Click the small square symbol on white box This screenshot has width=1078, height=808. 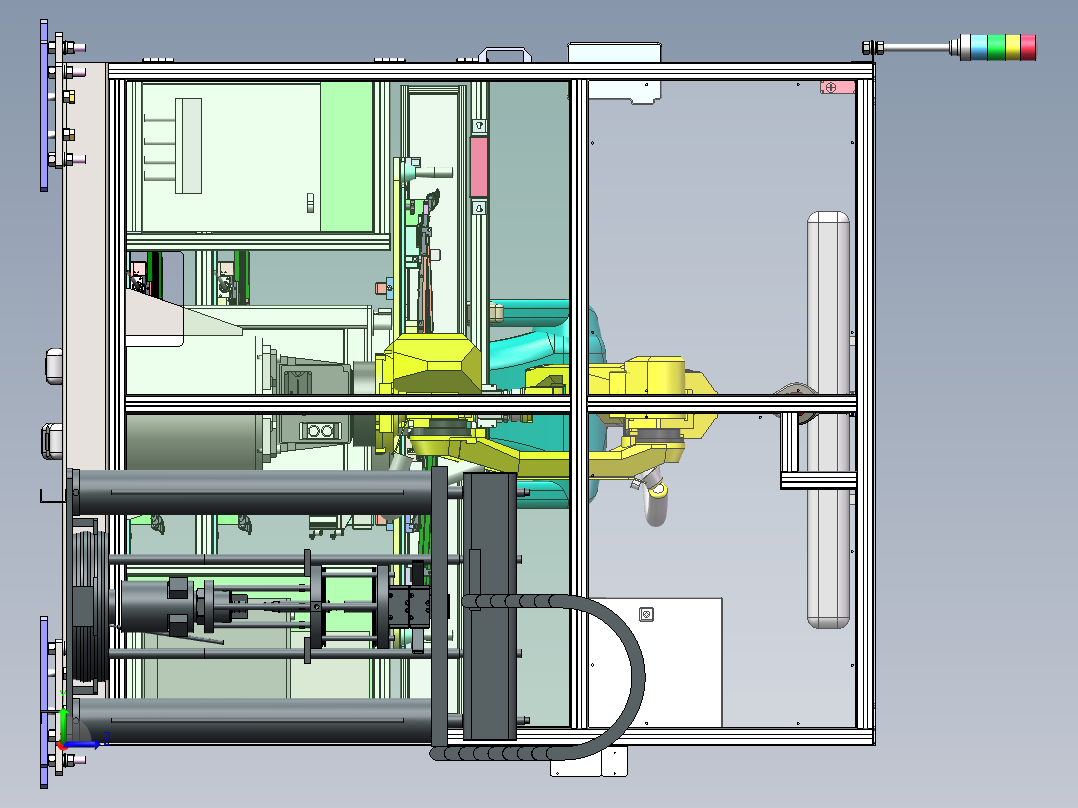click(646, 614)
